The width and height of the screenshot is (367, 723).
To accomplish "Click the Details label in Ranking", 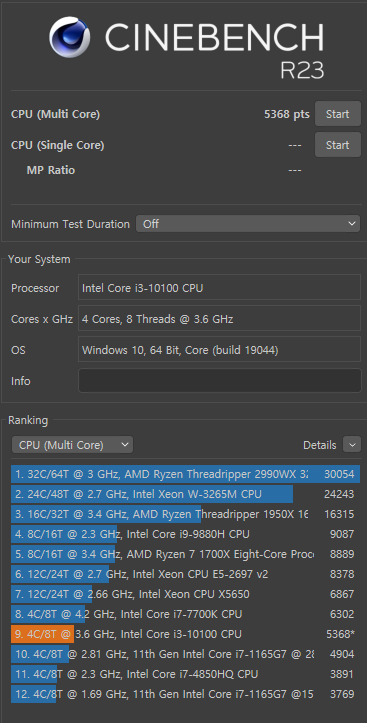I will (320, 445).
